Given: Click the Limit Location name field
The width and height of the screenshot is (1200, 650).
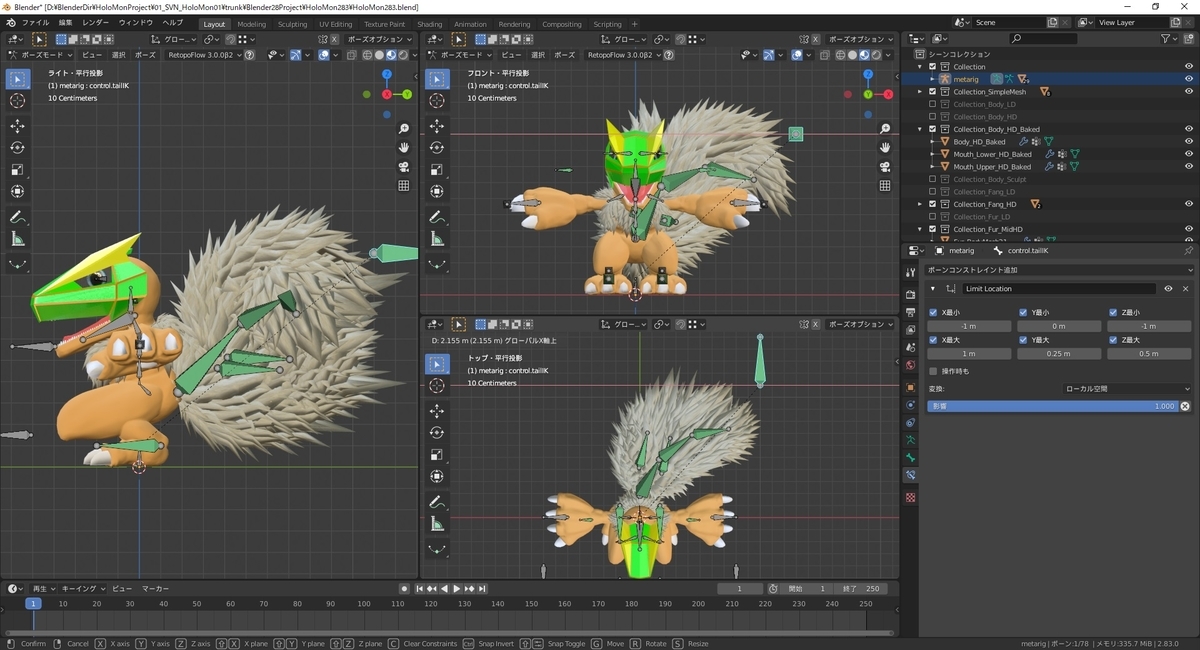Looking at the screenshot, I should tap(1059, 289).
